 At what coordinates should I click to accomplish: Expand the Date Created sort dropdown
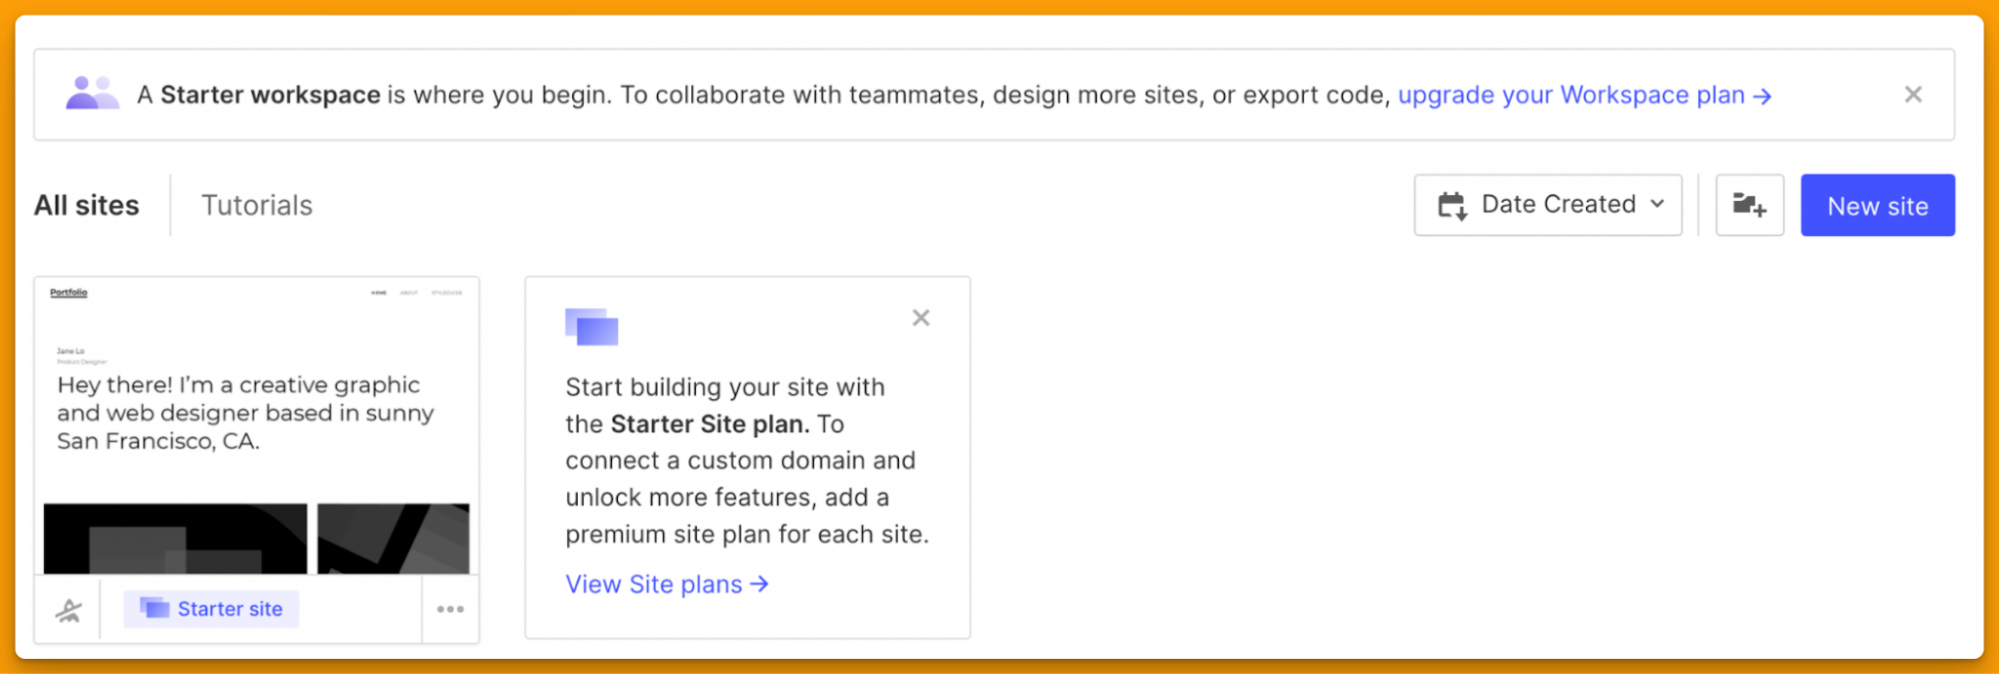[x=1547, y=205]
